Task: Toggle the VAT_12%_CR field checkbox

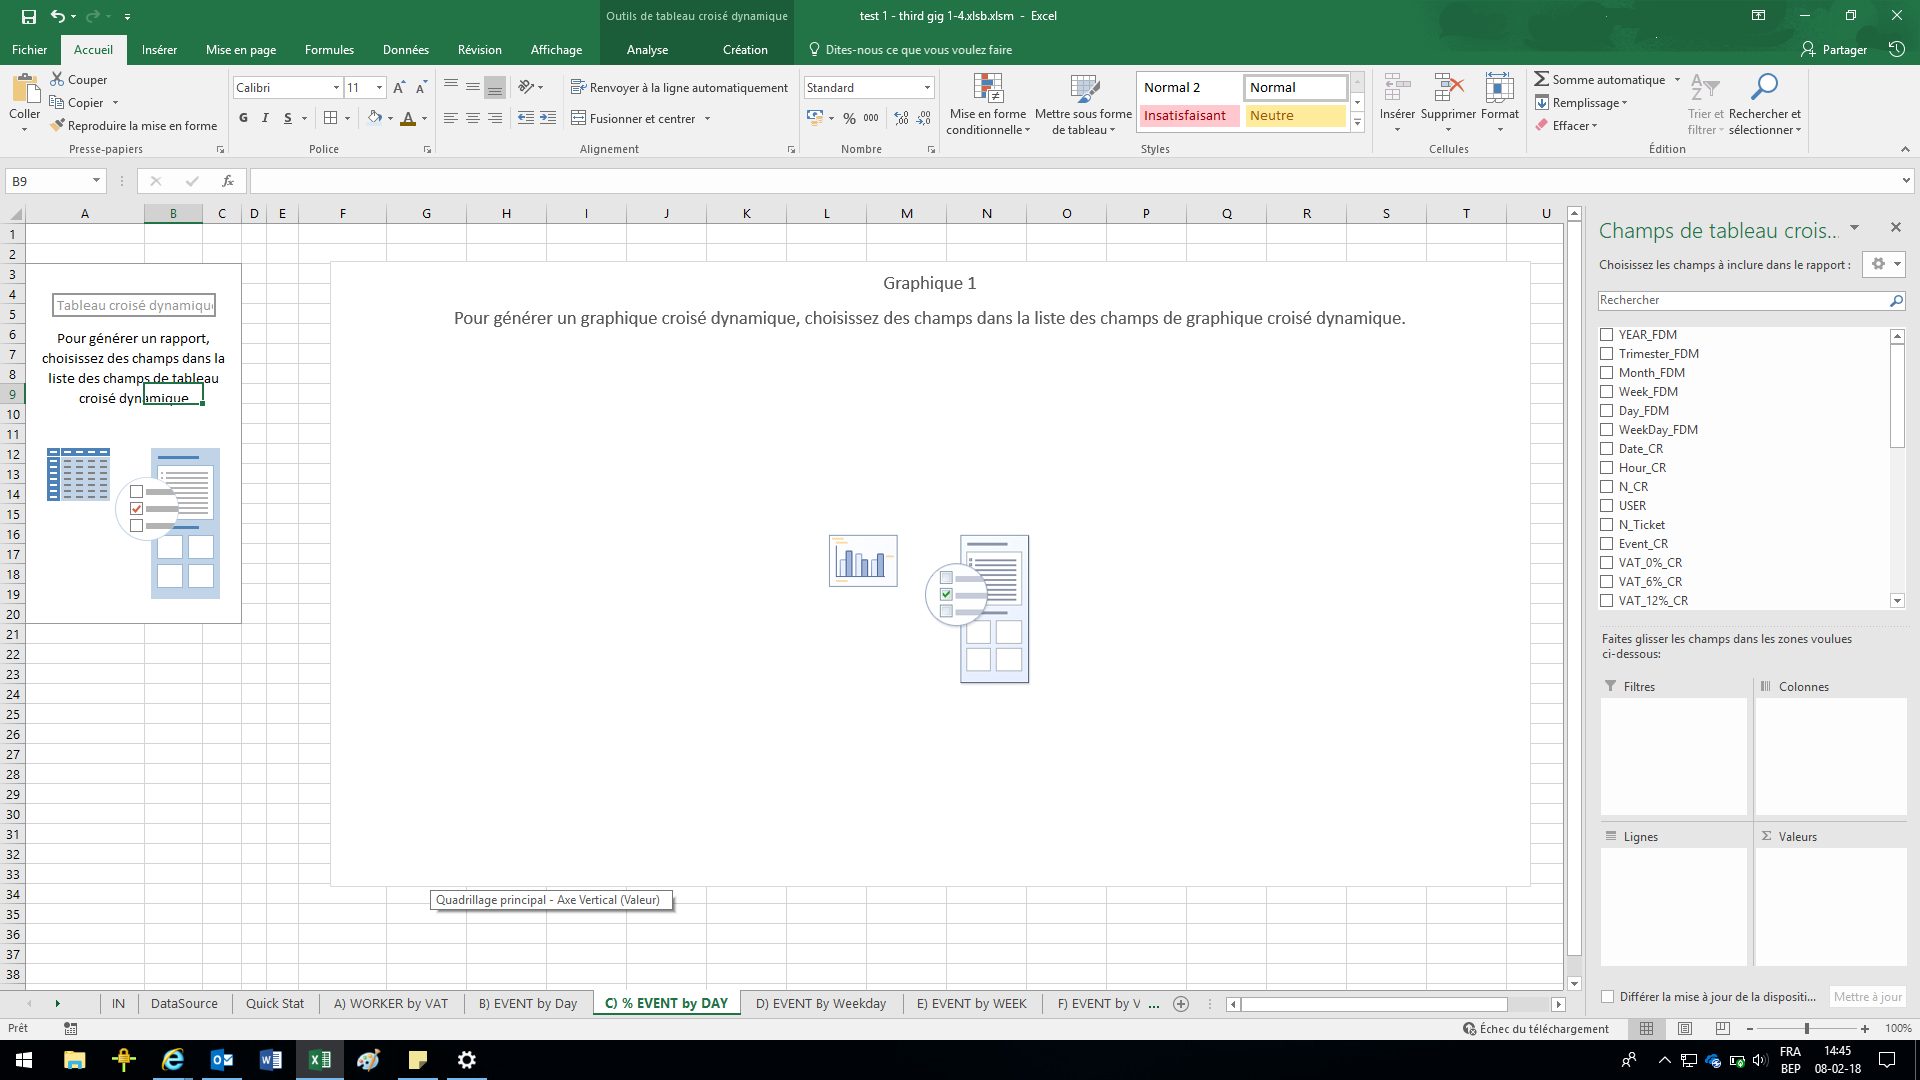Action: (x=1607, y=600)
